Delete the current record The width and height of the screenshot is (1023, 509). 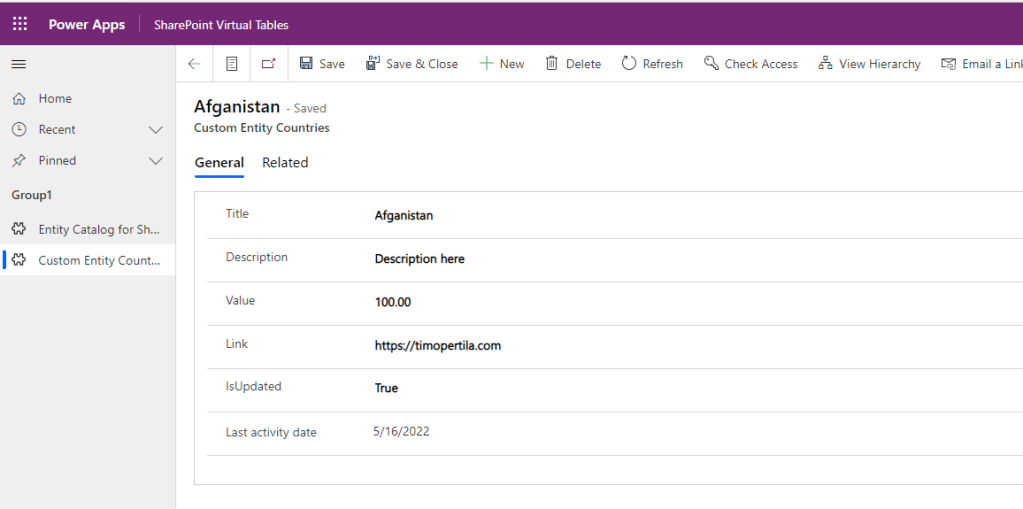pyautogui.click(x=573, y=64)
